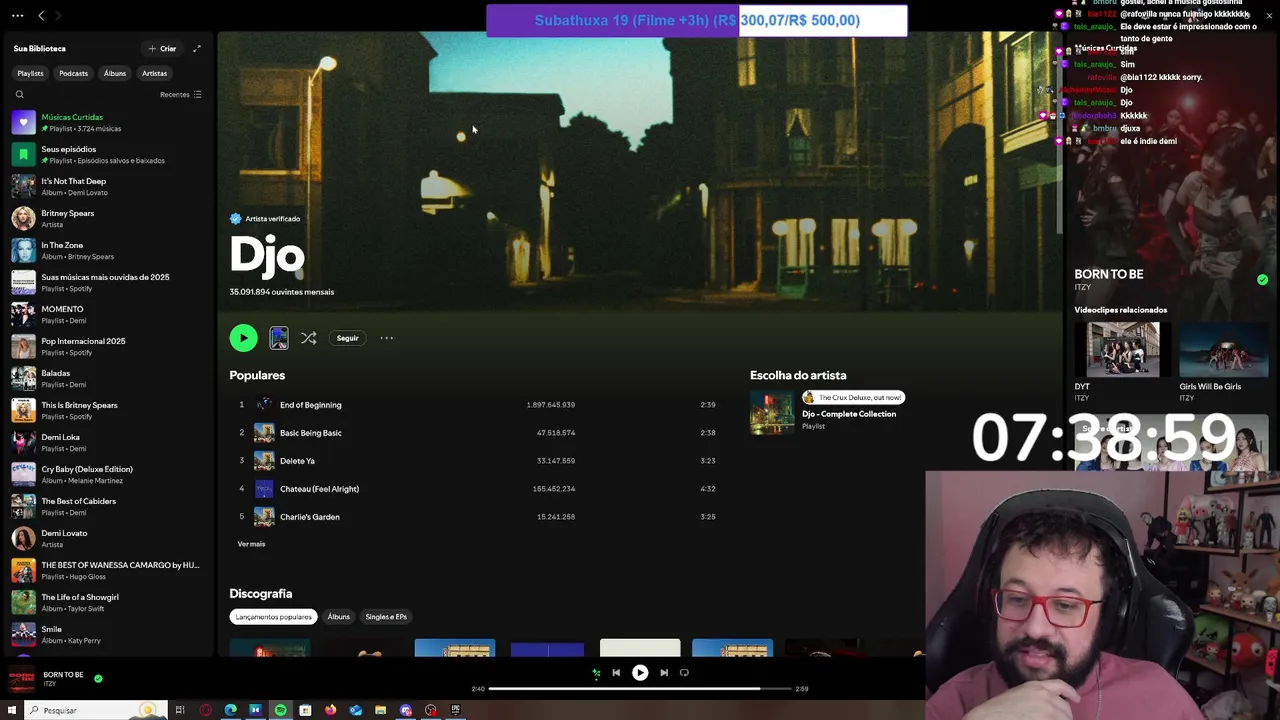Viewport: 1280px width, 720px height.
Task: Skip to previous track
Action: [616, 673]
